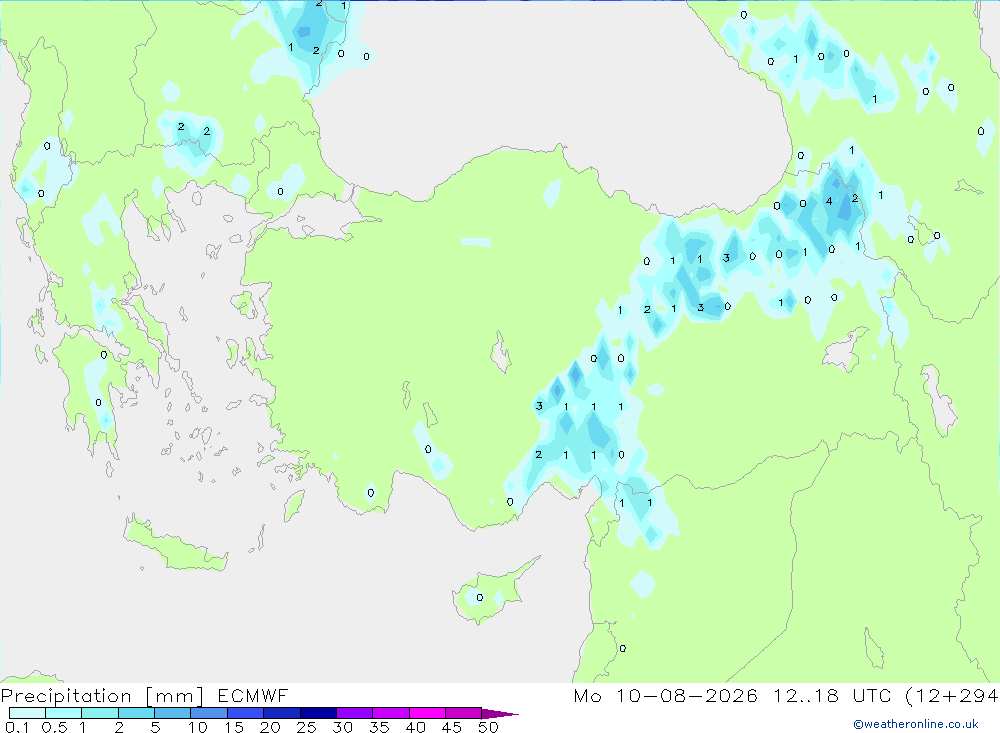The image size is (1000, 733).
Task: Click the legend swatch between 2 and 5
Action: click(x=136, y=713)
